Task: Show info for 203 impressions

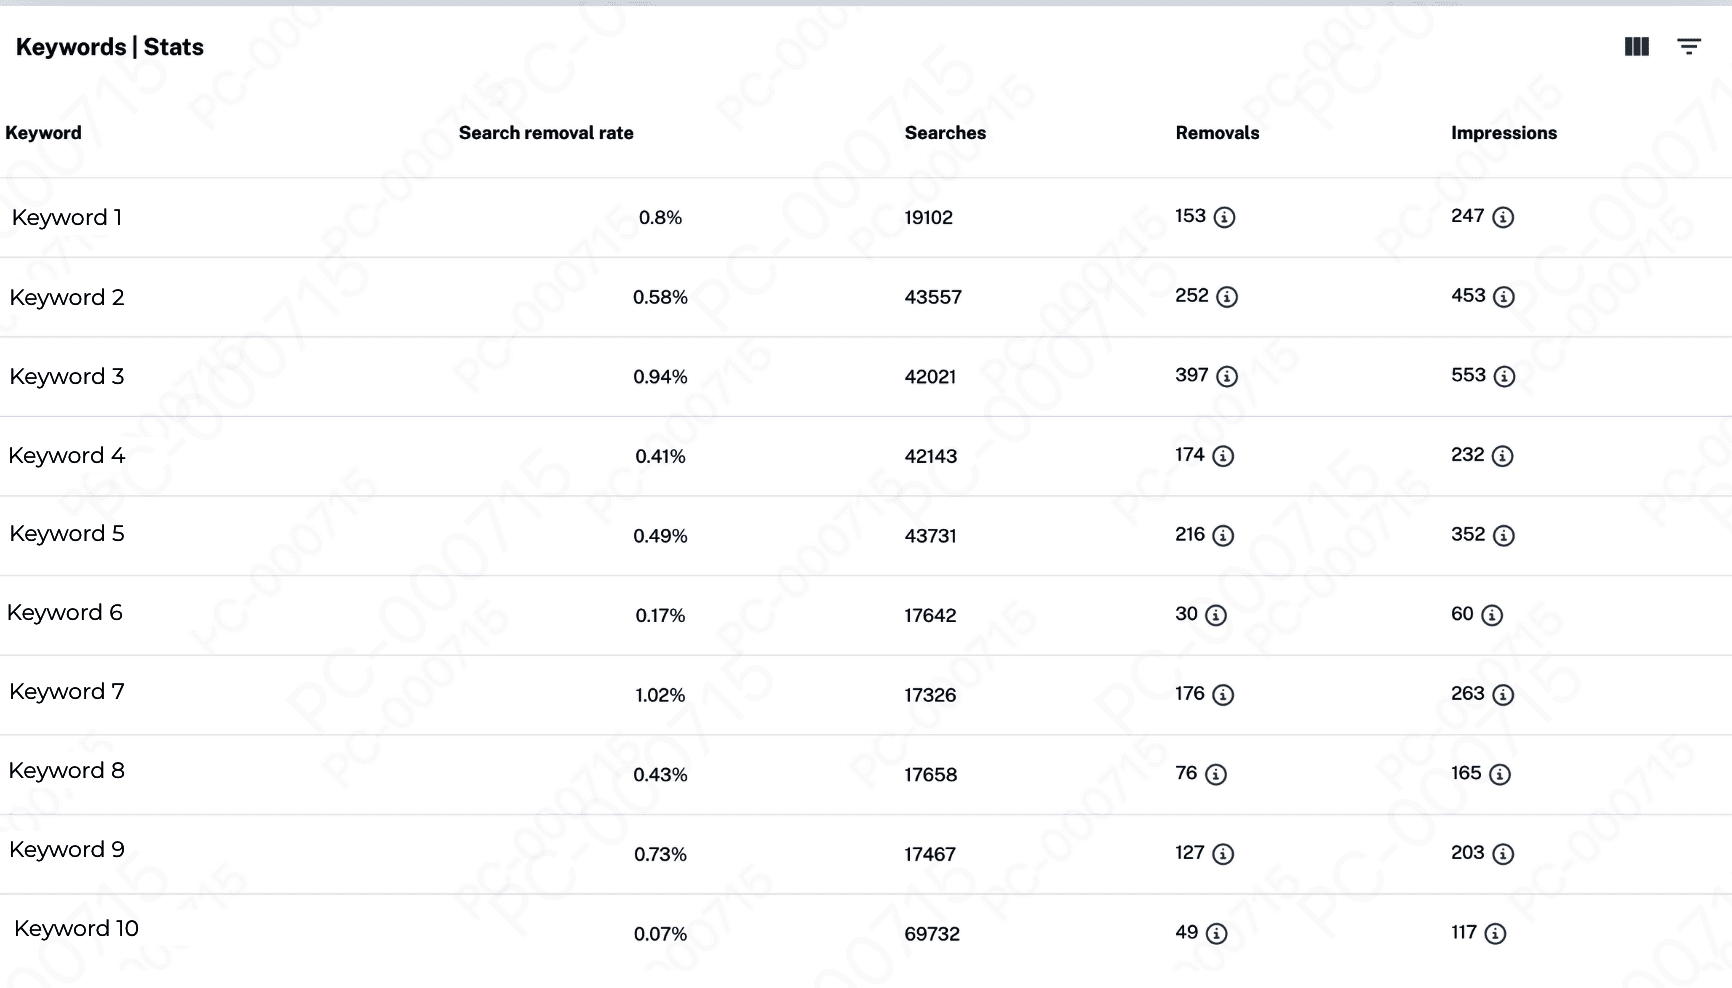Action: point(1503,854)
